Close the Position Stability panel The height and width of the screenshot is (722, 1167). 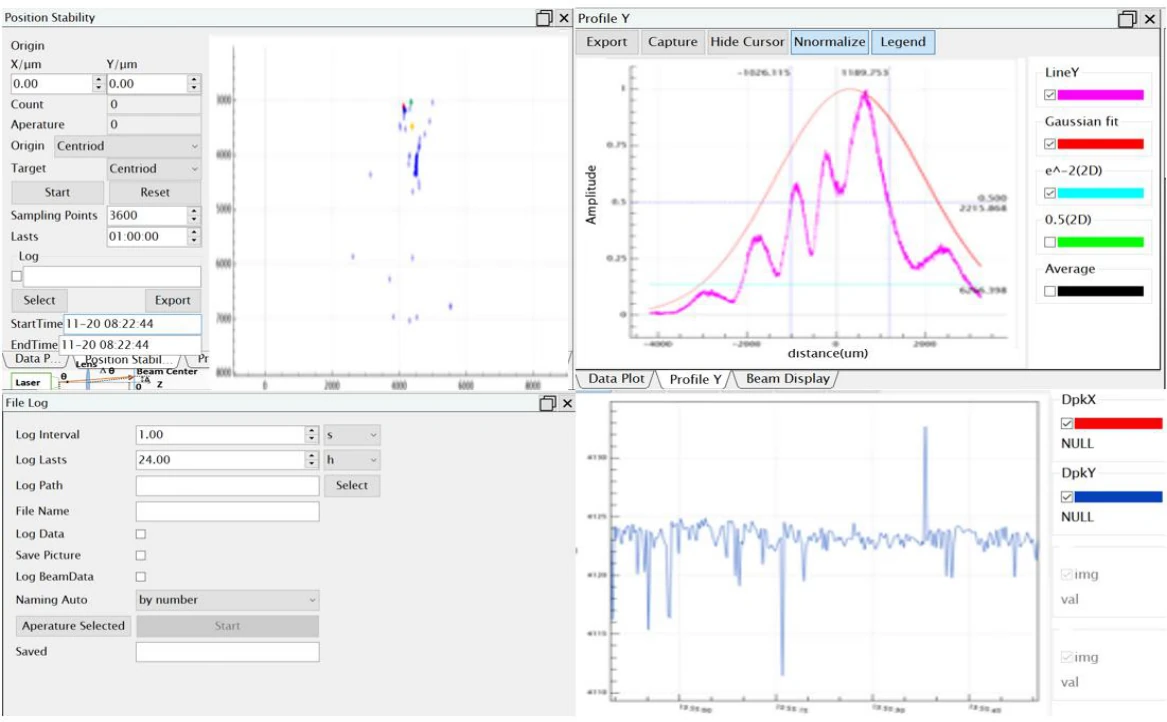point(563,18)
